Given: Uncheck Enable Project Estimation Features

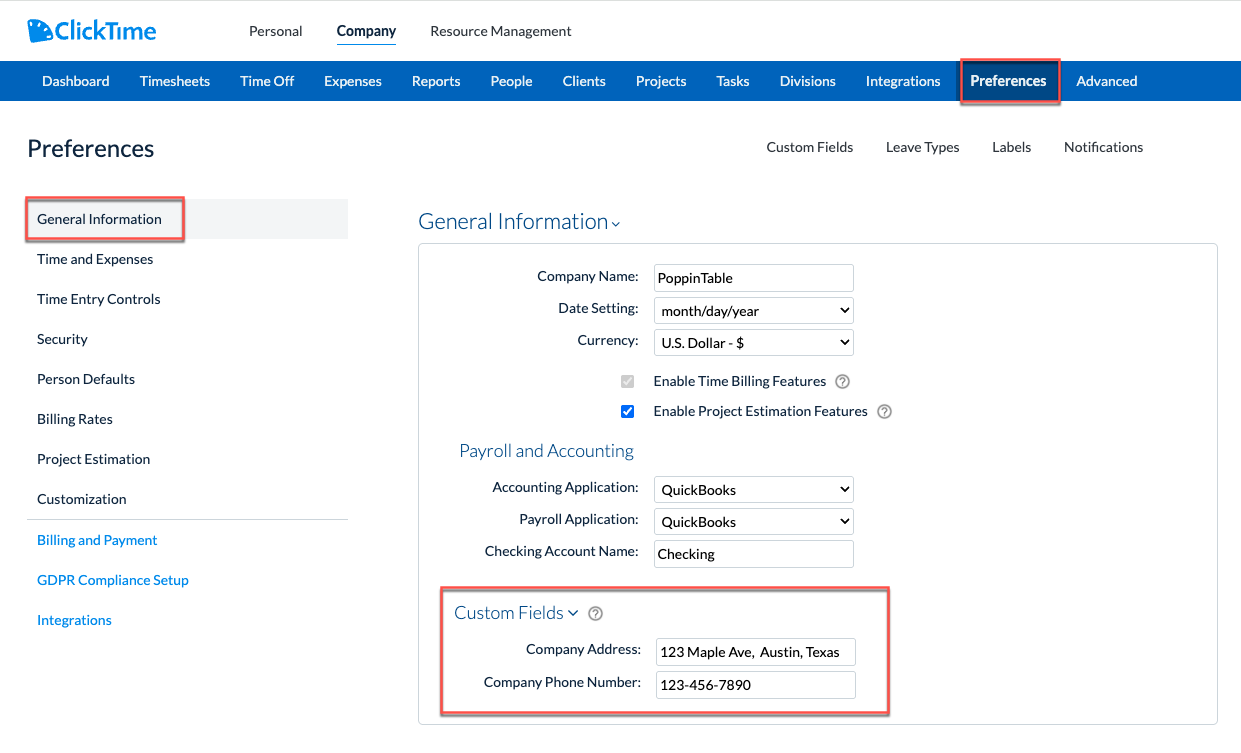Looking at the screenshot, I should 627,411.
